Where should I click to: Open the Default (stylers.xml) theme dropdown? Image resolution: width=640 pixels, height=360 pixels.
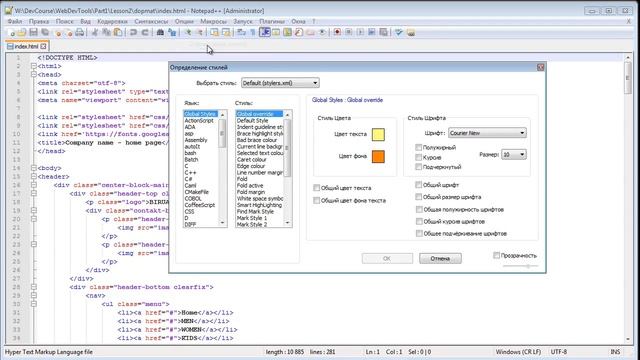click(x=280, y=83)
